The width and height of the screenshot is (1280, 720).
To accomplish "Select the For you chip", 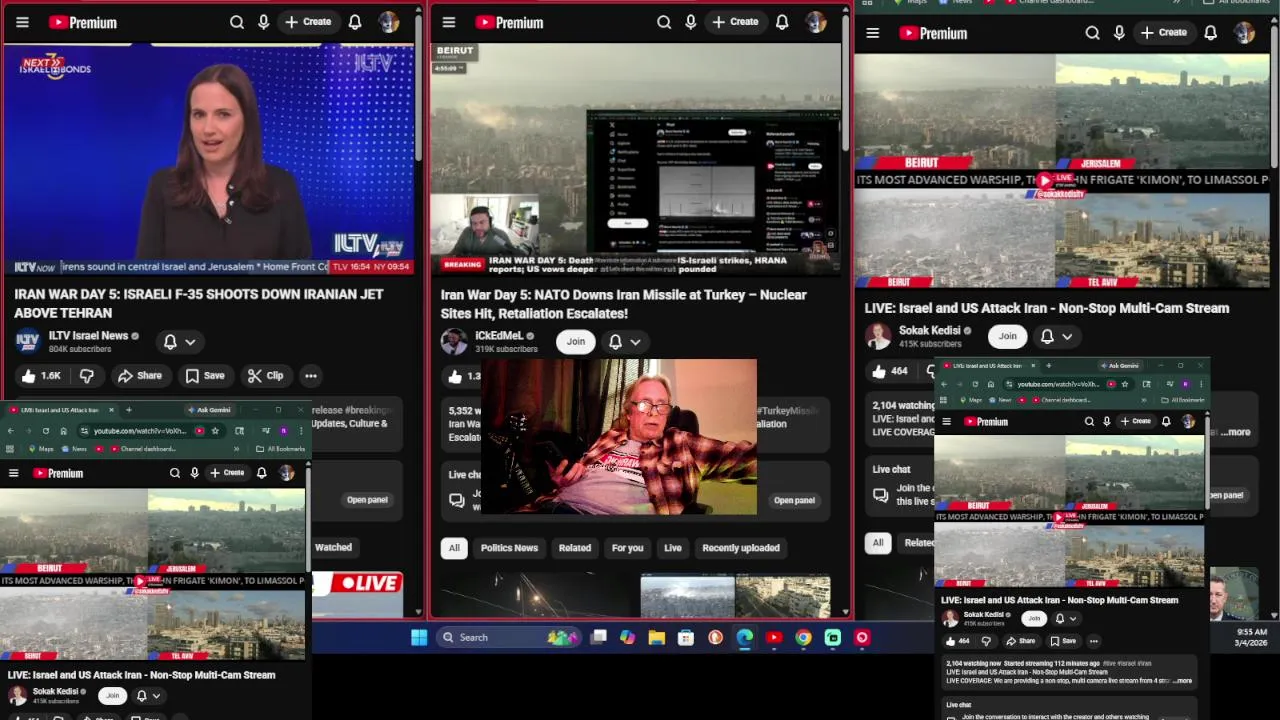I will point(627,548).
